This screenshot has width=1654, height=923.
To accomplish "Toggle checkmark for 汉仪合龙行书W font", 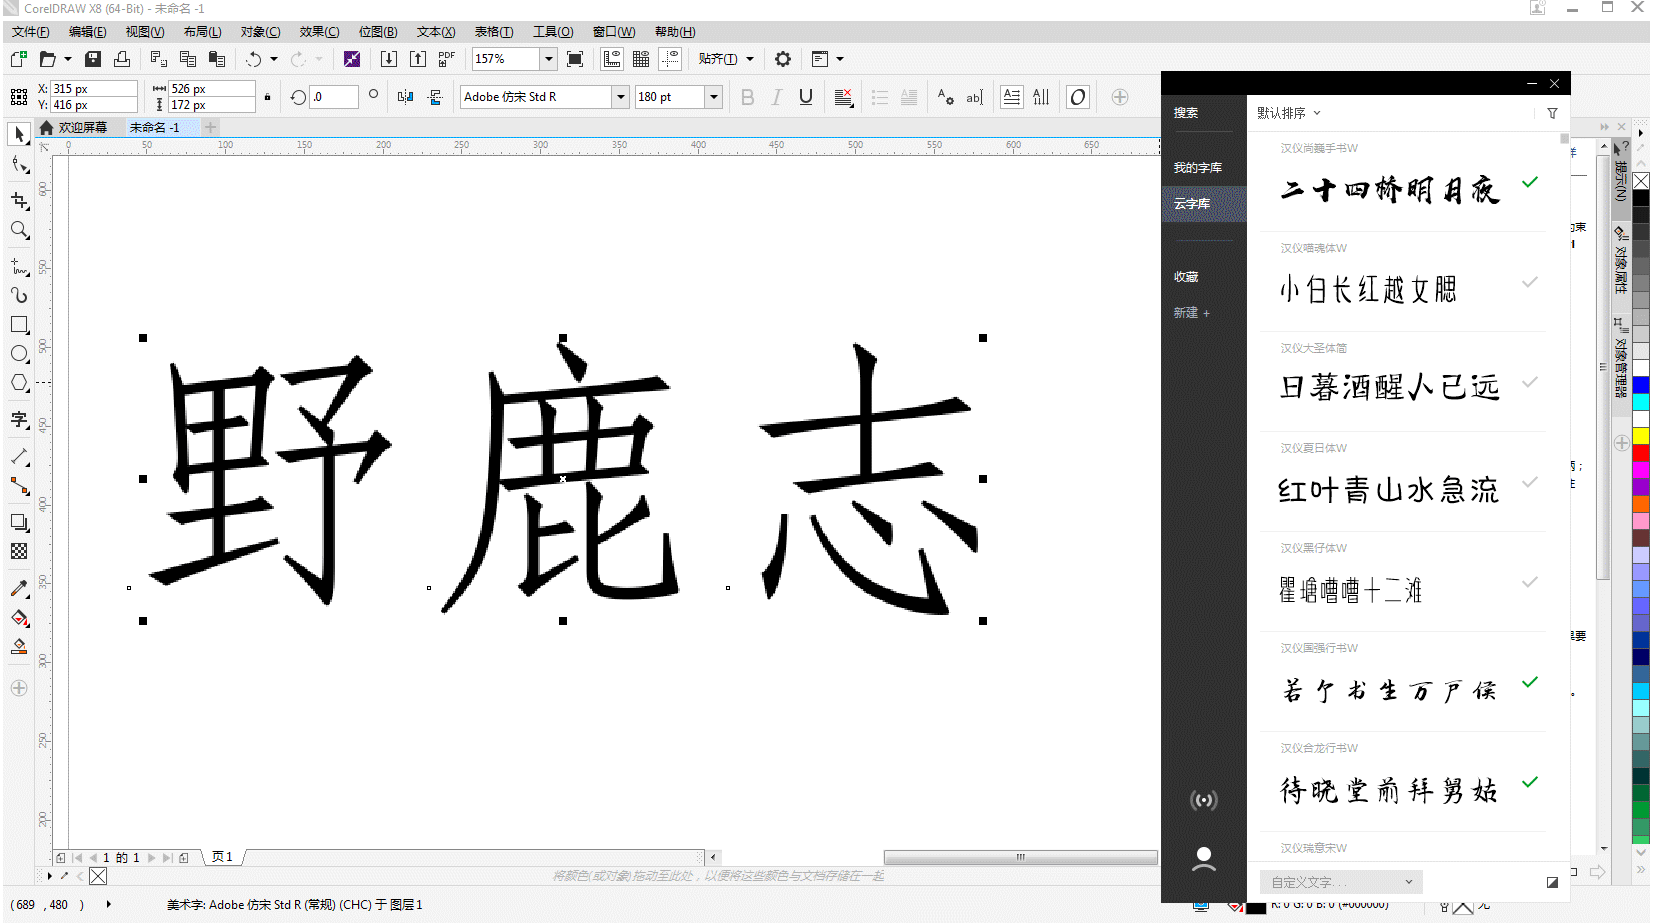I will coord(1530,782).
